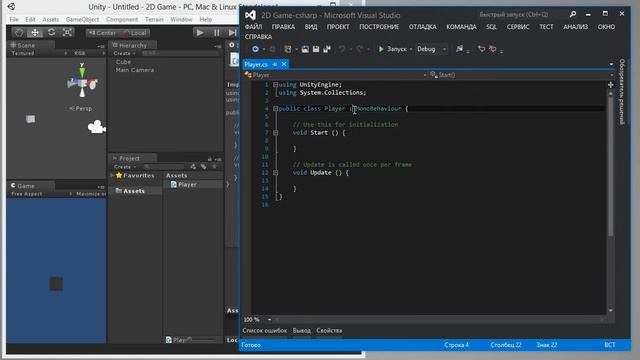Click Redo icon in Visual Studio toolbar
Image resolution: width=640 pixels, height=360 pixels.
(x=359, y=49)
